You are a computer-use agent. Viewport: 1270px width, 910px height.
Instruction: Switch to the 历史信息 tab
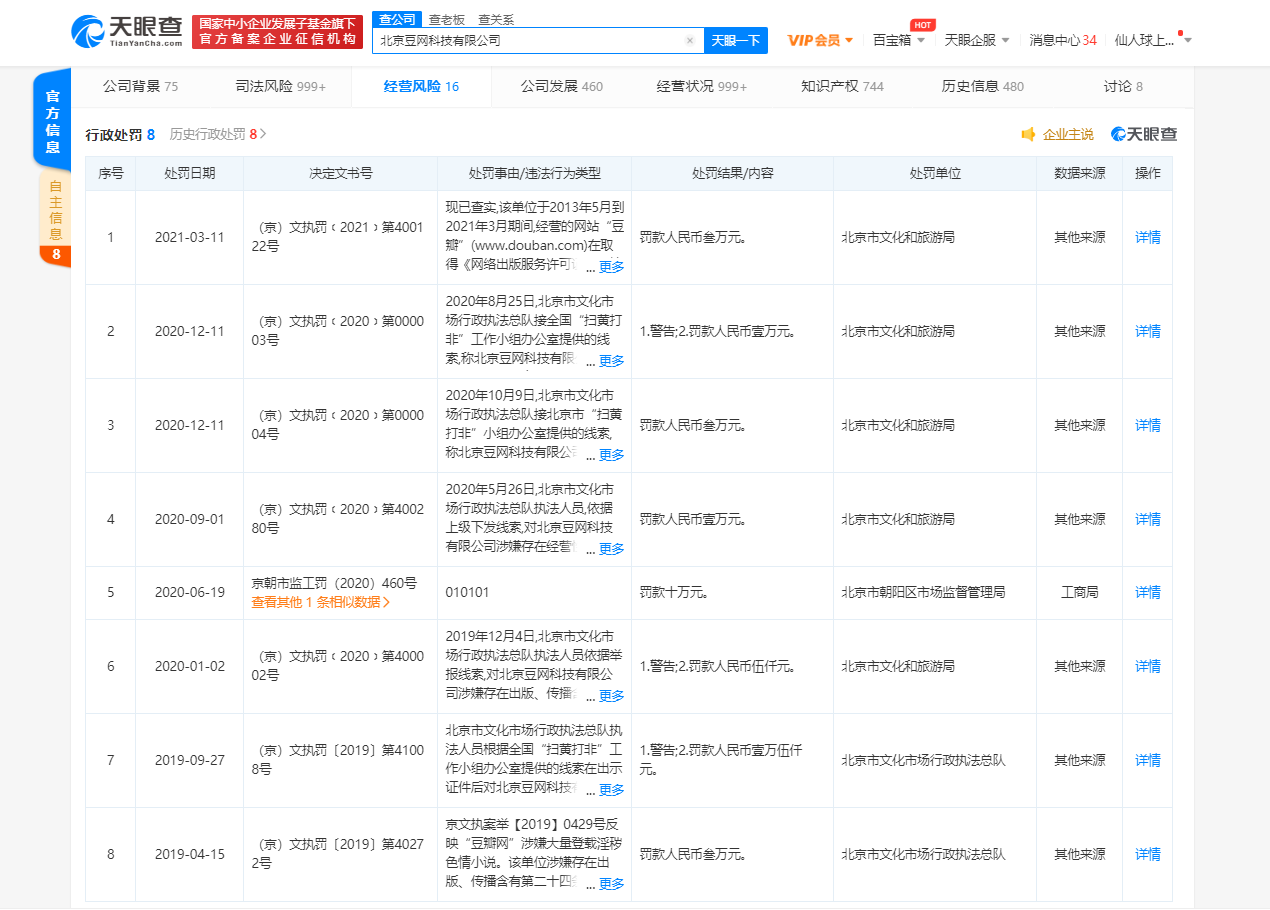(x=982, y=87)
